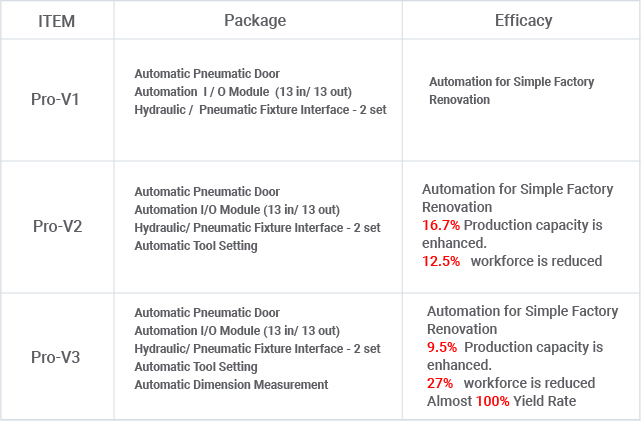The height and width of the screenshot is (421, 641).
Task: Click the red 9.5% production capacity figure
Action: point(442,347)
